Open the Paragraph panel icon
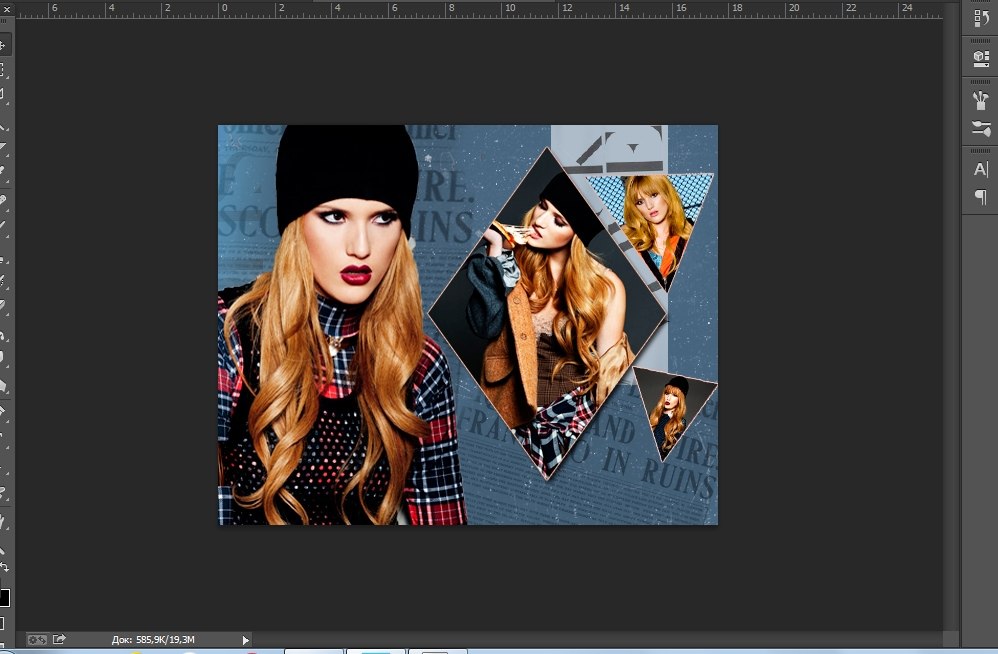The image size is (998, 654). [980, 197]
